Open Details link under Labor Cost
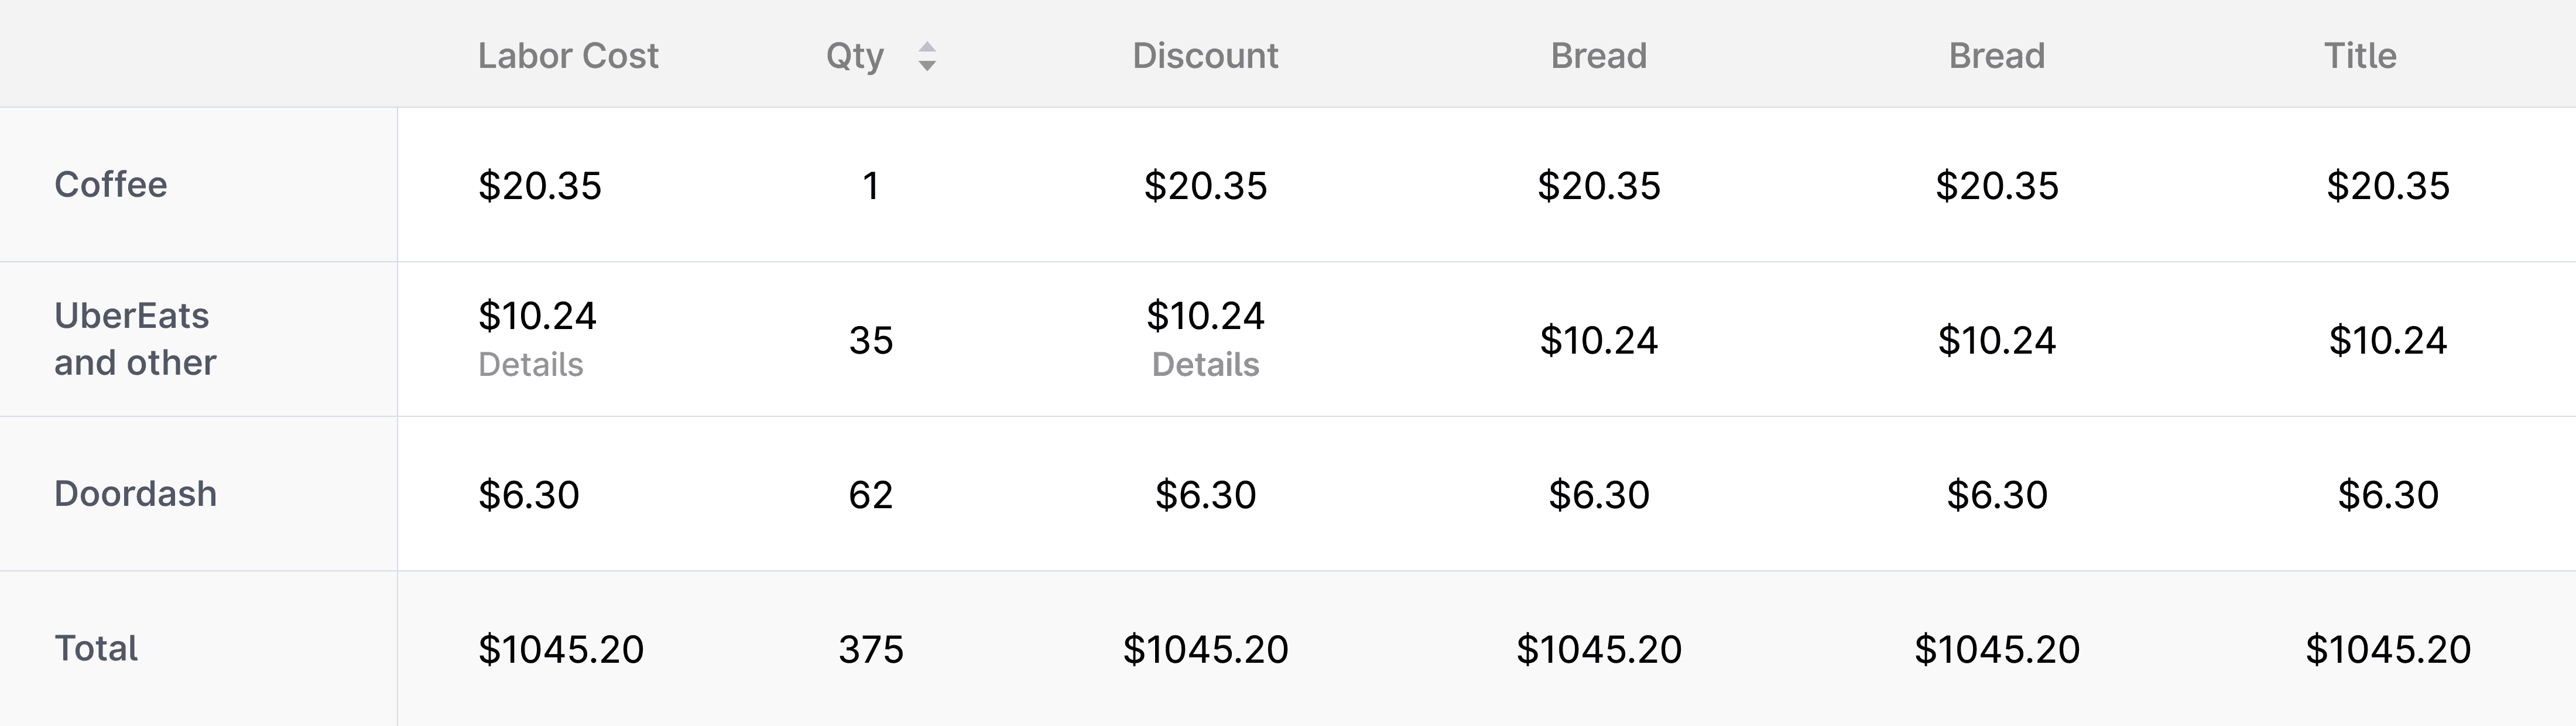2576x726 pixels. [530, 365]
